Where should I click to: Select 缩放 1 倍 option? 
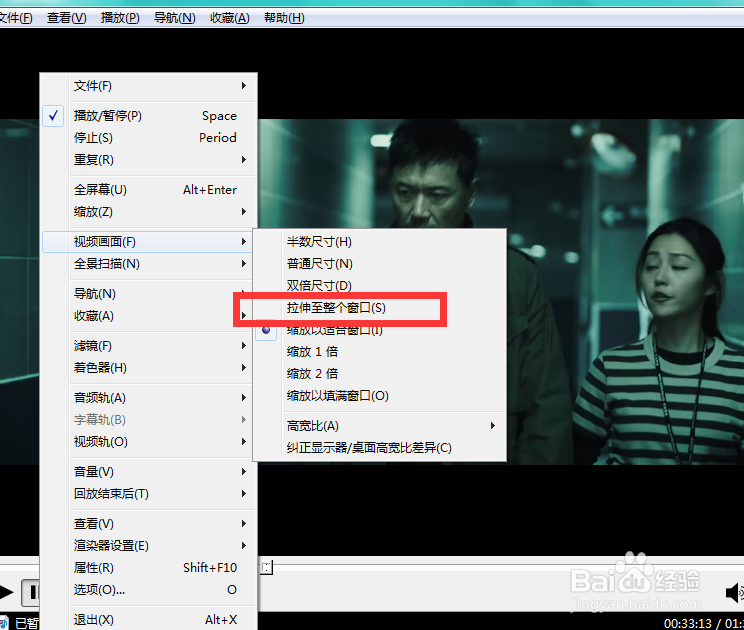[x=380, y=352]
